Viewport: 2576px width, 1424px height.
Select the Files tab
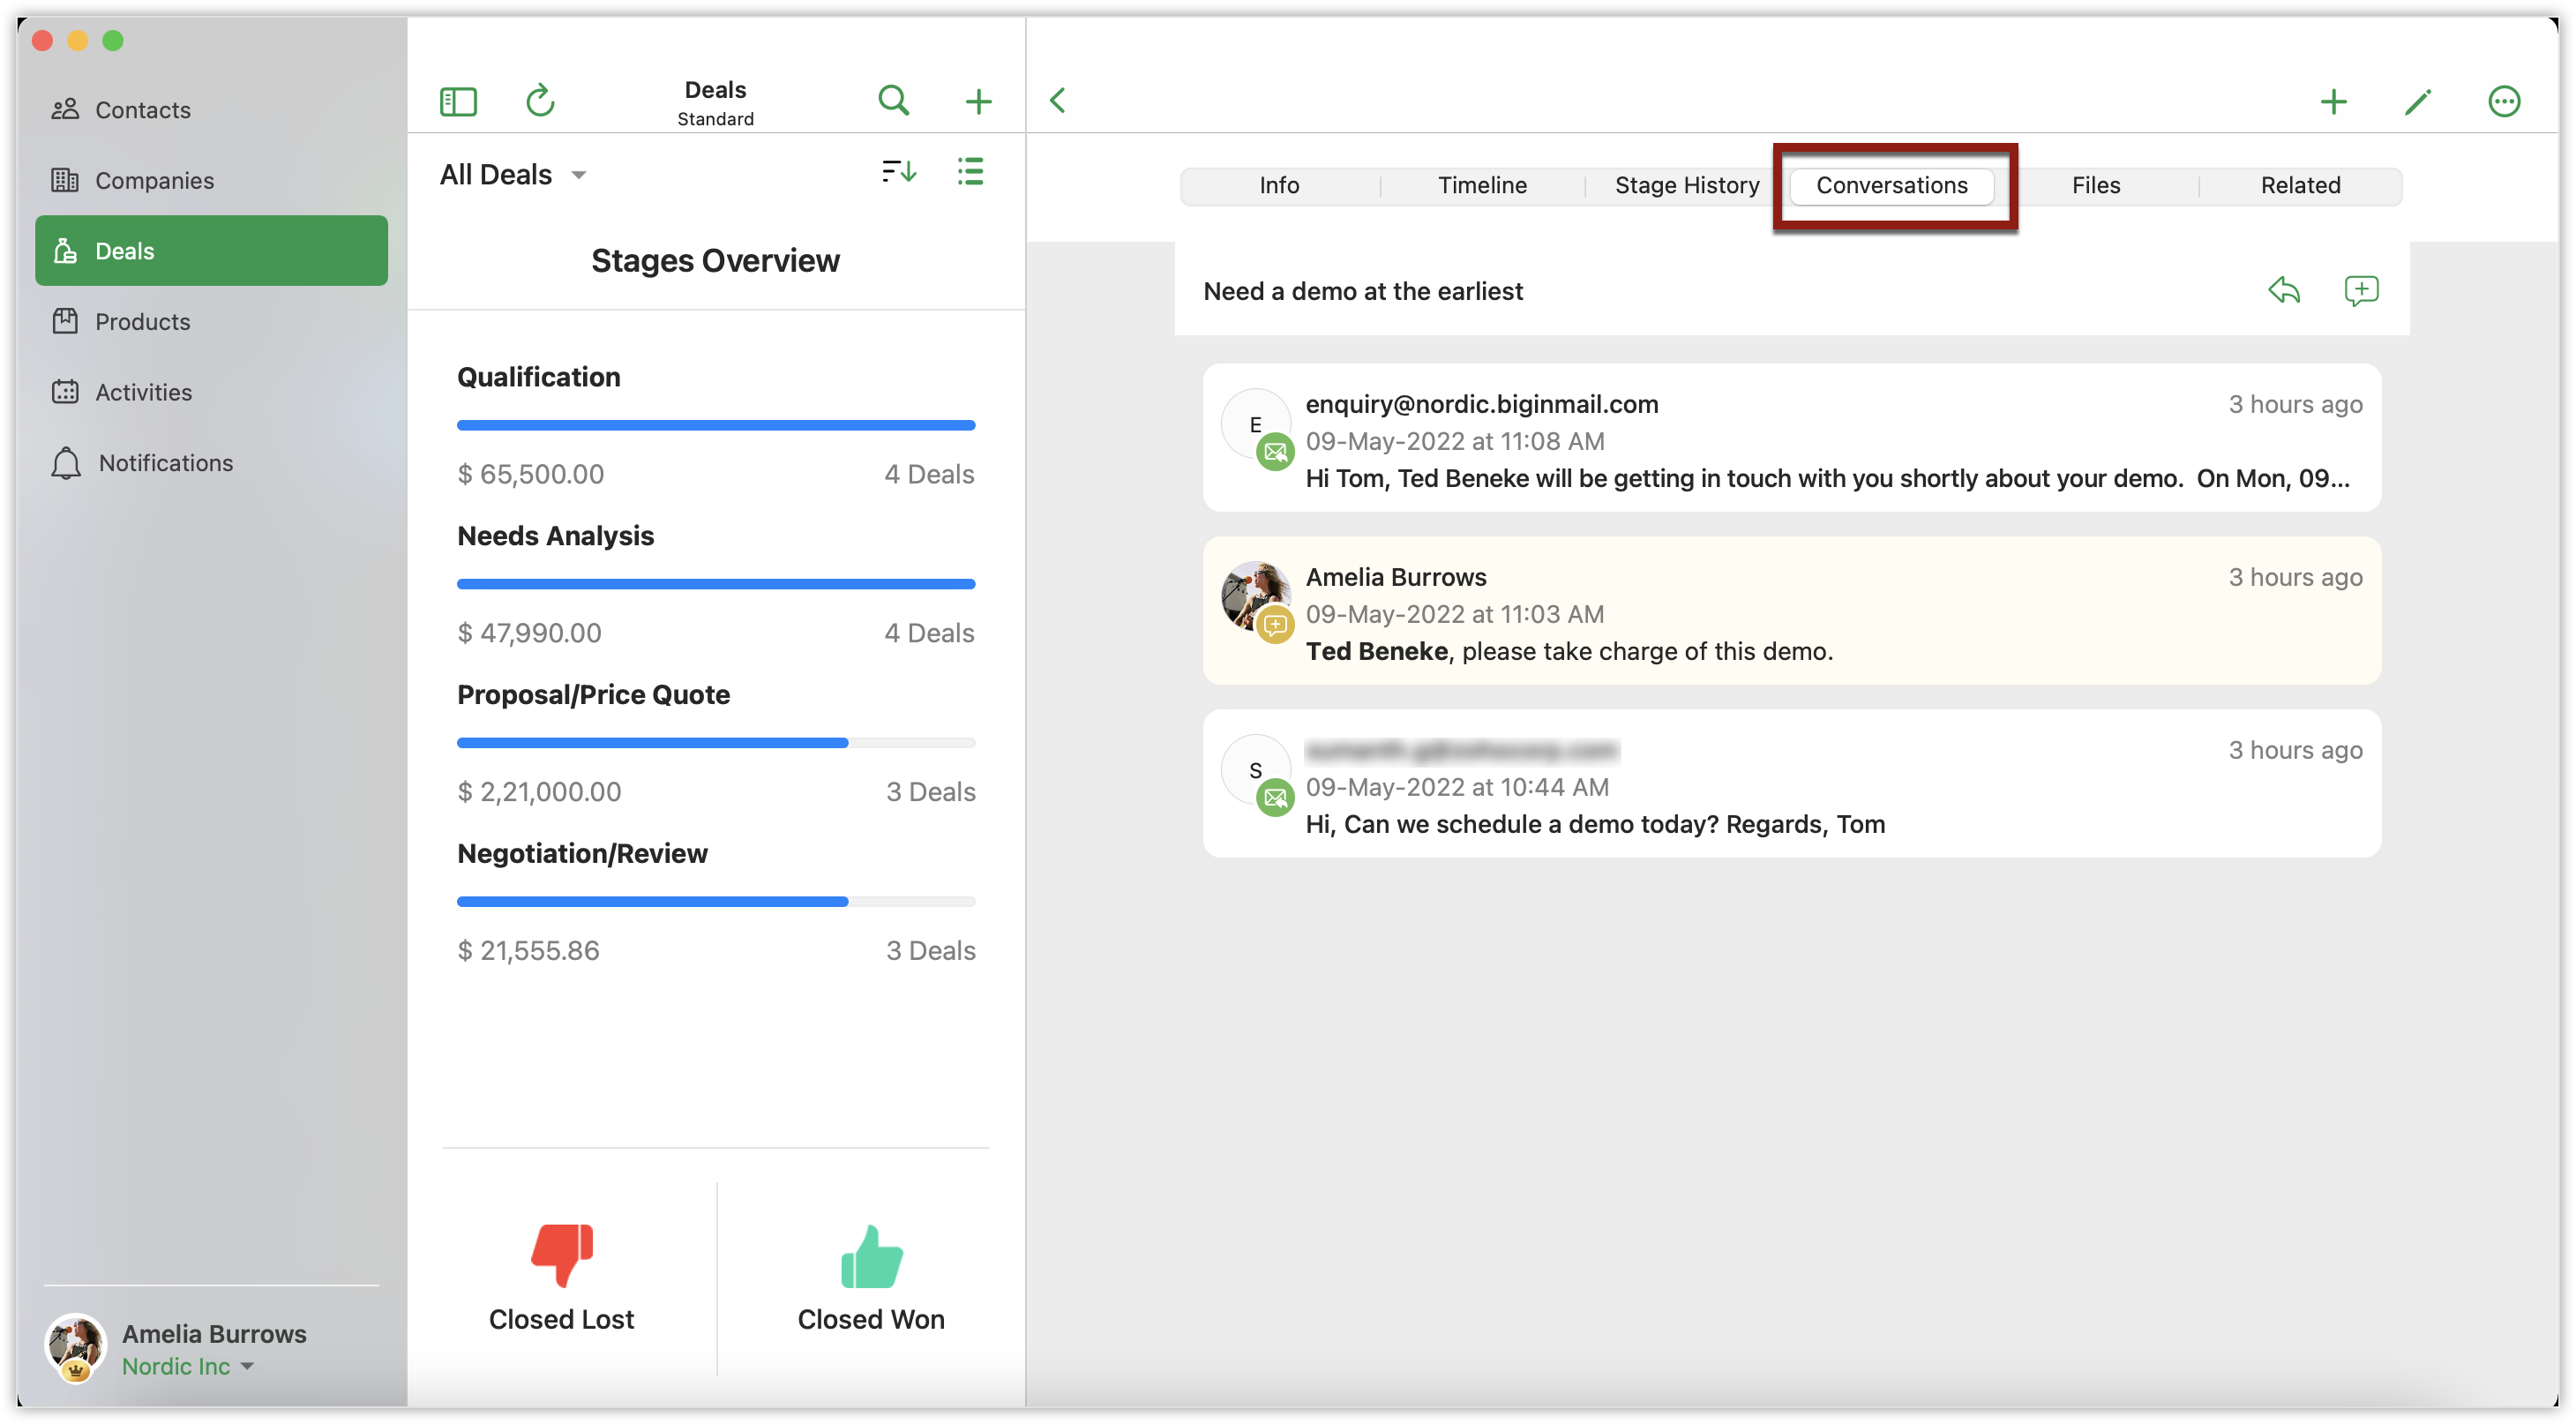2096,186
